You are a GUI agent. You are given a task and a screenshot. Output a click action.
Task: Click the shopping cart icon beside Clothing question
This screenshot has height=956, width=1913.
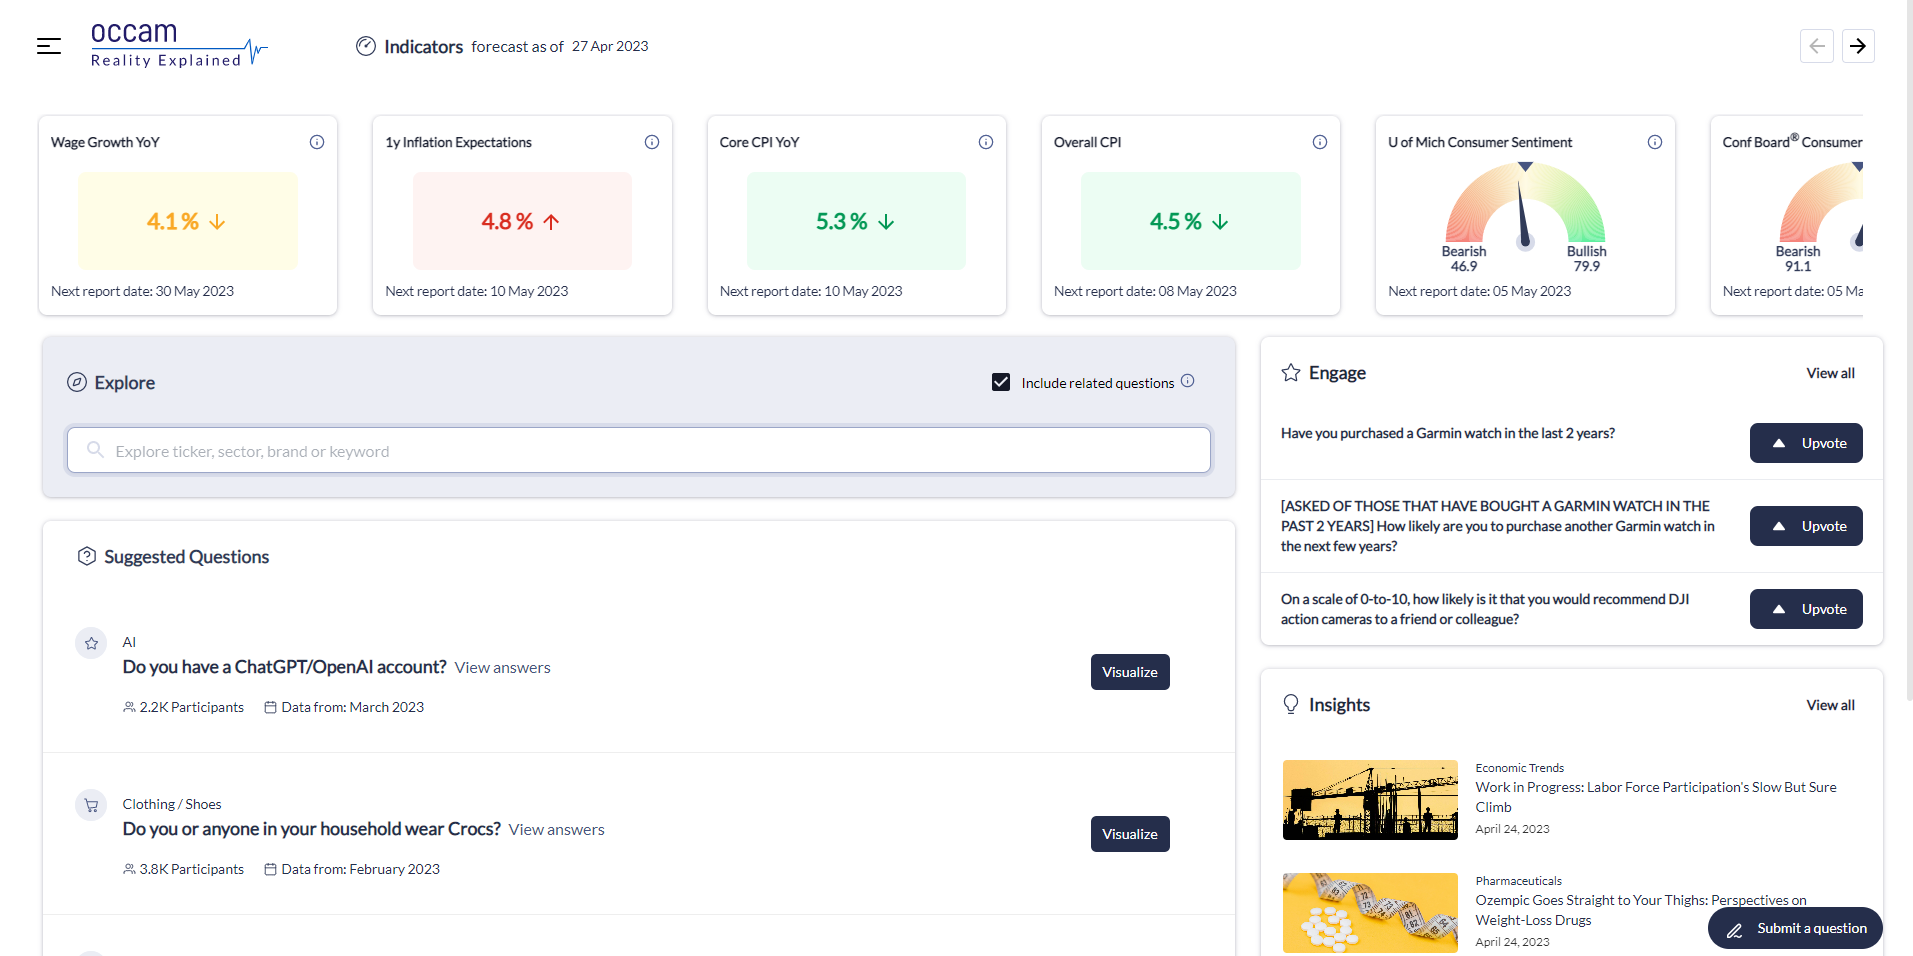point(91,804)
